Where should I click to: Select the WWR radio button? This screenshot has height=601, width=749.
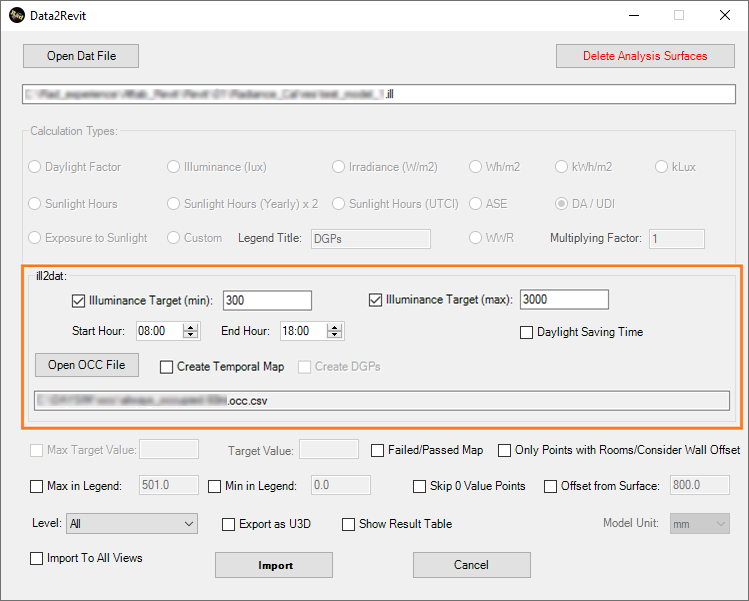click(475, 237)
